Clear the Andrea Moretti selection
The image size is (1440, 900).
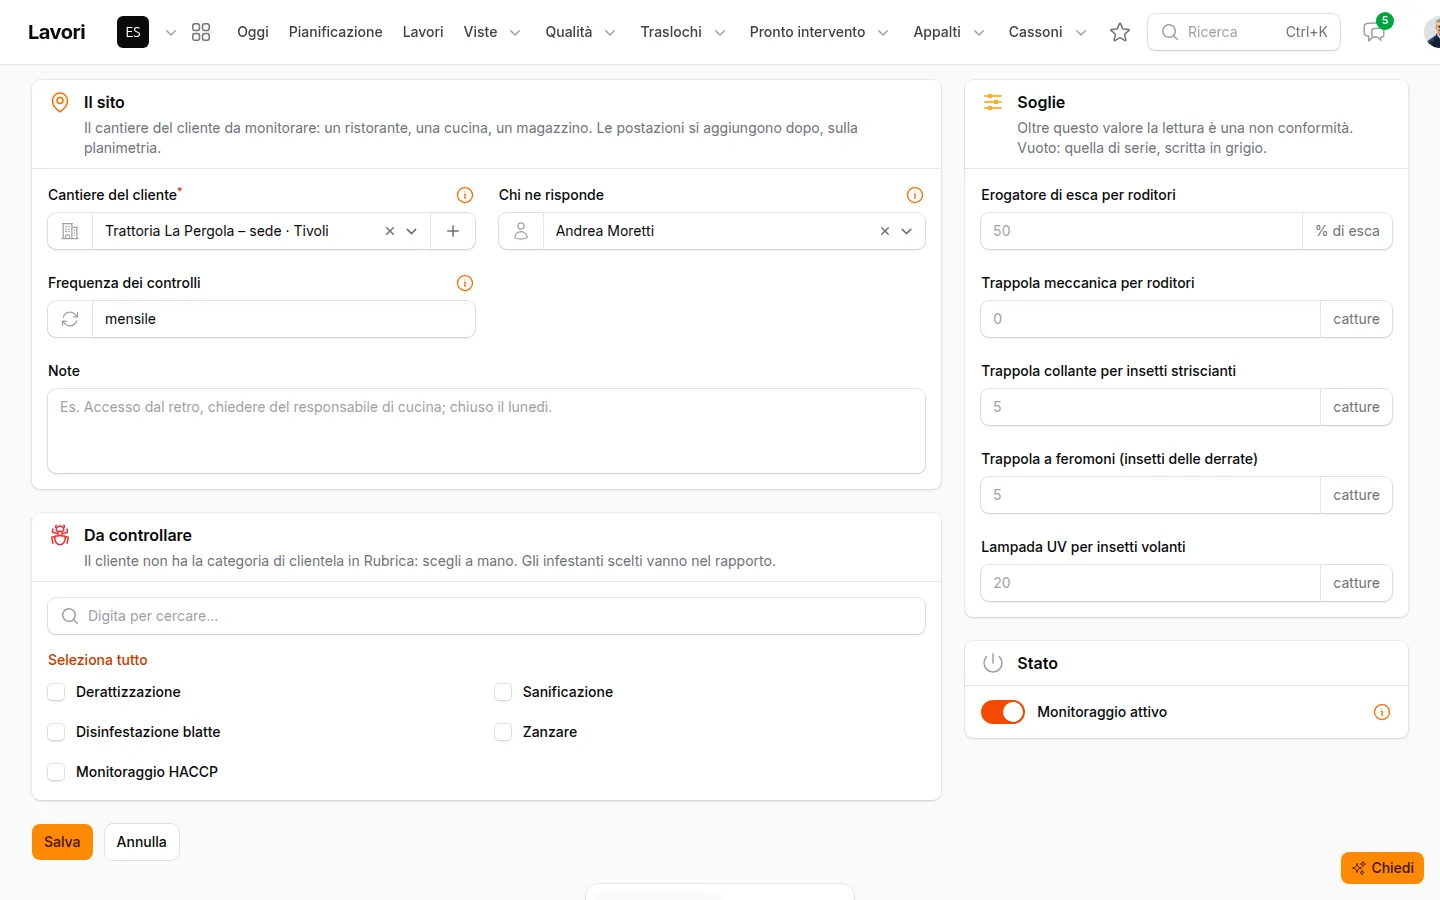click(x=885, y=231)
